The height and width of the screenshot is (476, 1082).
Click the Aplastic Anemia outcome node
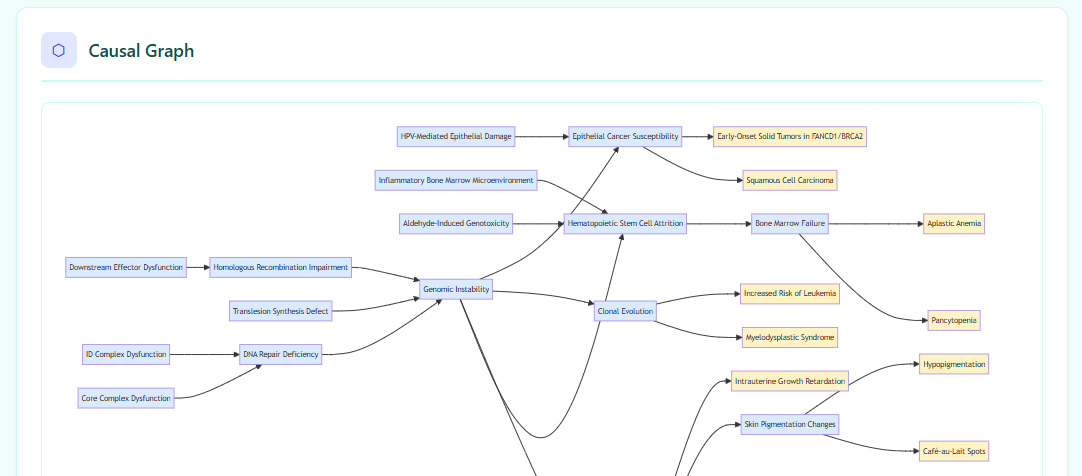coord(954,224)
